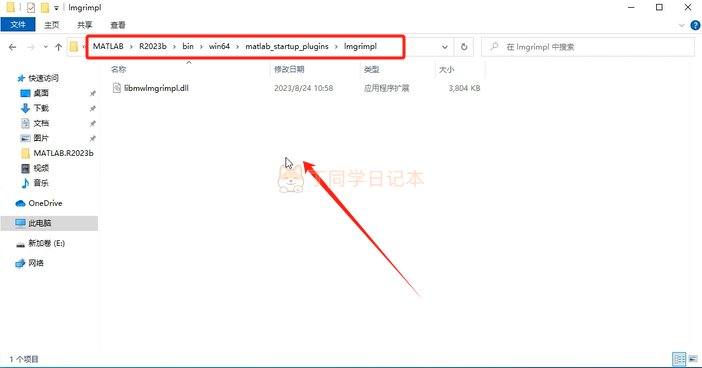
Task: Click the win64 breadcrumb segment
Action: click(x=219, y=46)
